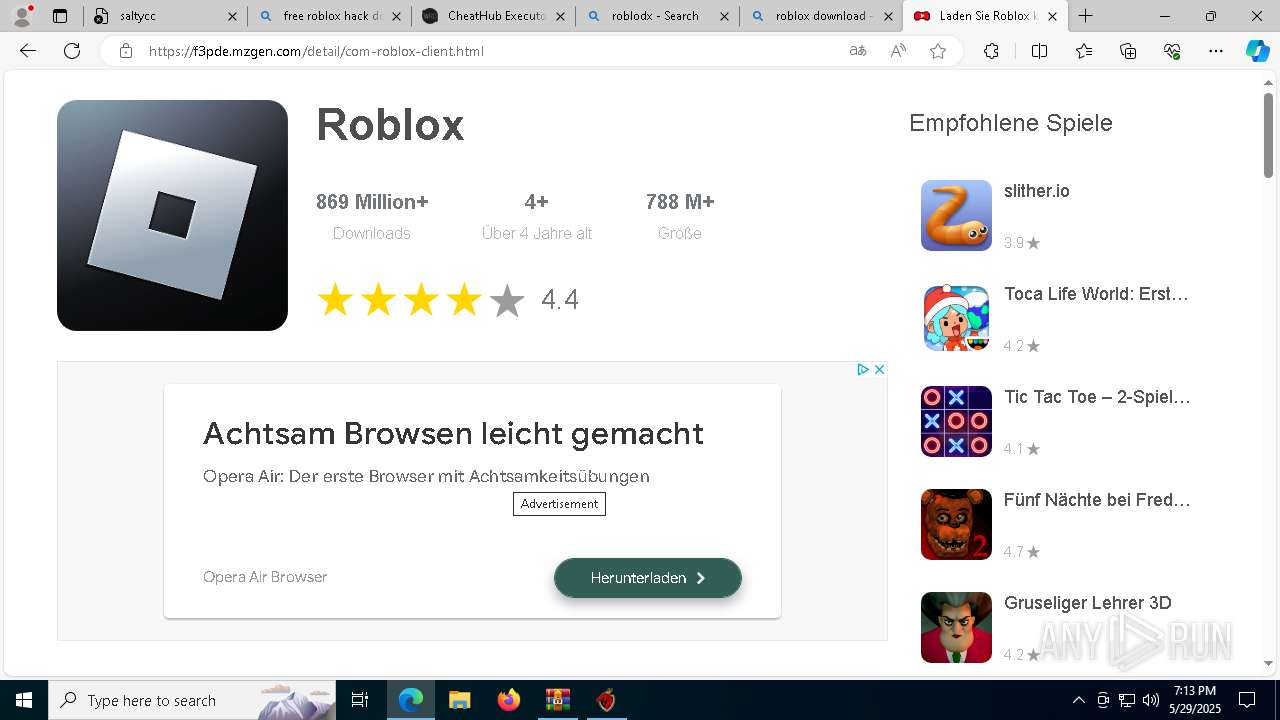Switch to roblodx - Search tab
This screenshot has height=720, width=1280.
[x=657, y=16]
